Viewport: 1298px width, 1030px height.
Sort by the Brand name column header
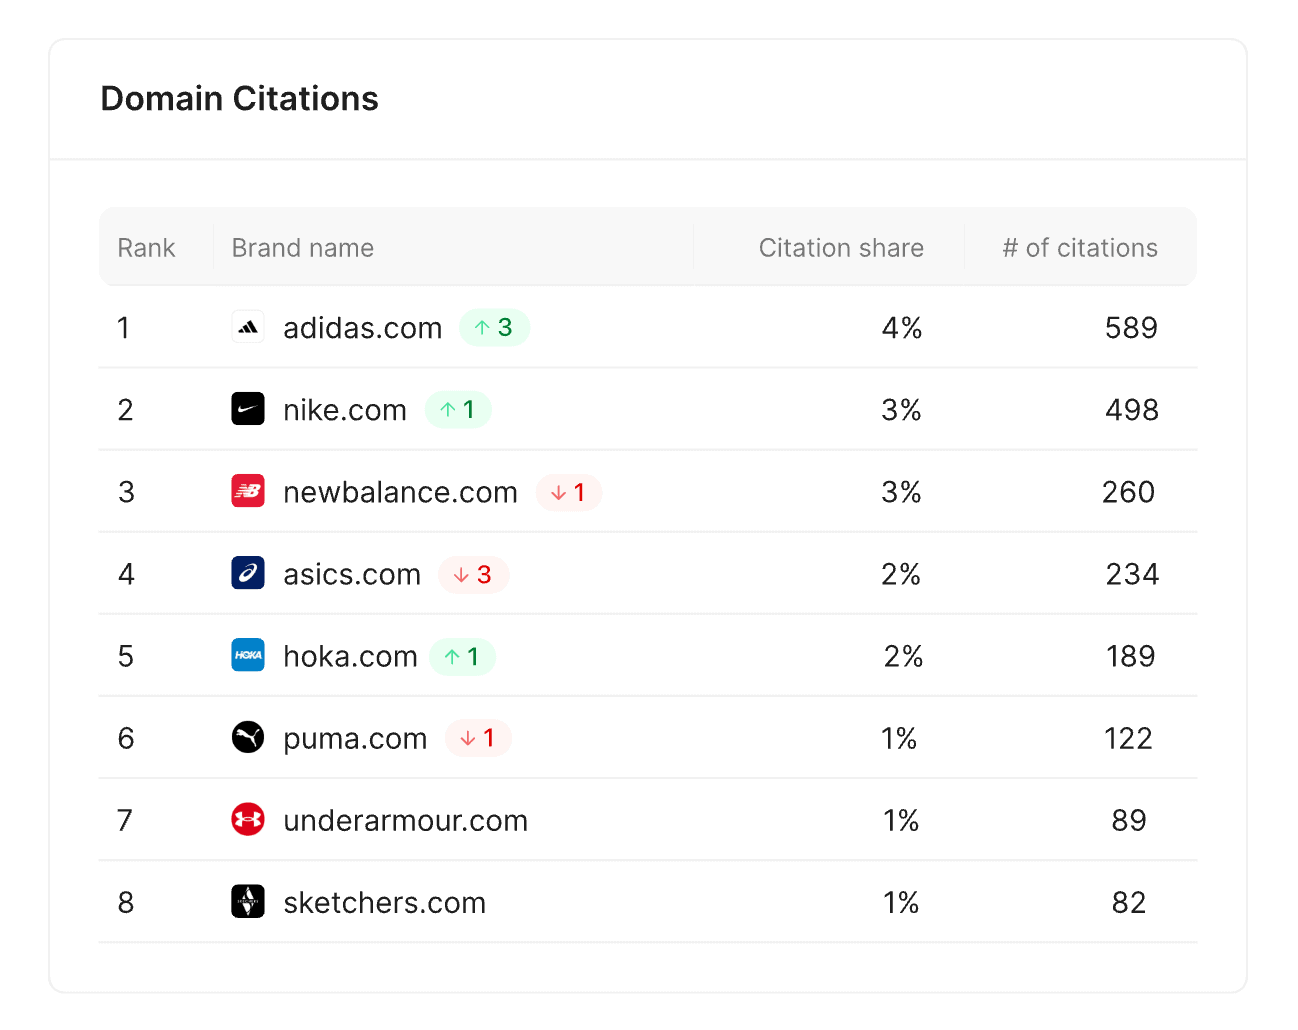point(302,248)
